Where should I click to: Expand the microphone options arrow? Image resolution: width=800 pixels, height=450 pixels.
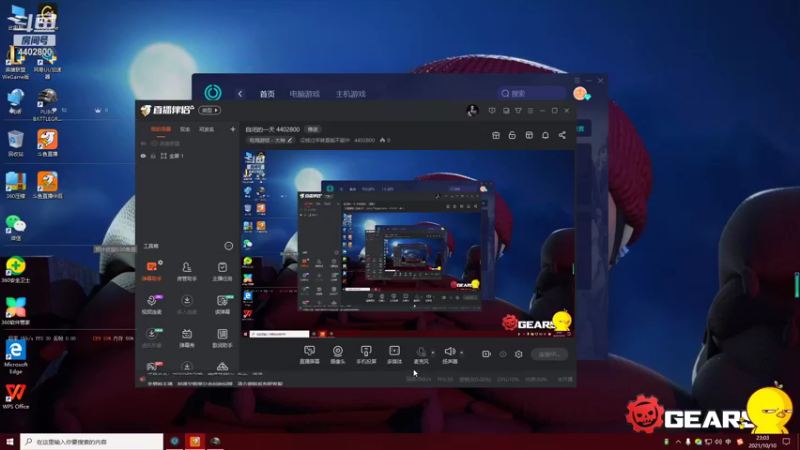(x=433, y=353)
